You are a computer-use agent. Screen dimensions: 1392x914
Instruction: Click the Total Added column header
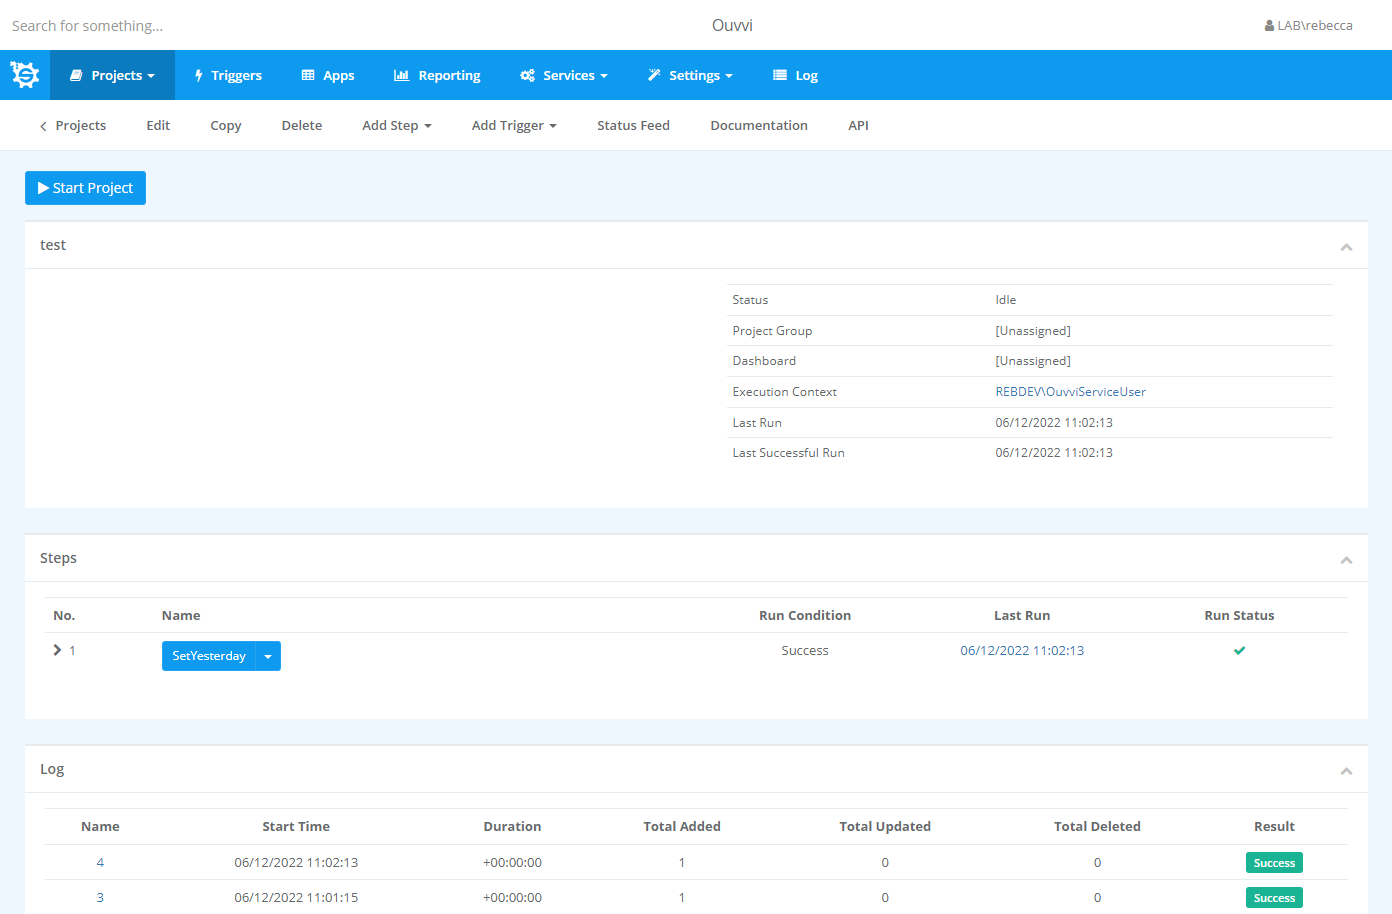682,827
